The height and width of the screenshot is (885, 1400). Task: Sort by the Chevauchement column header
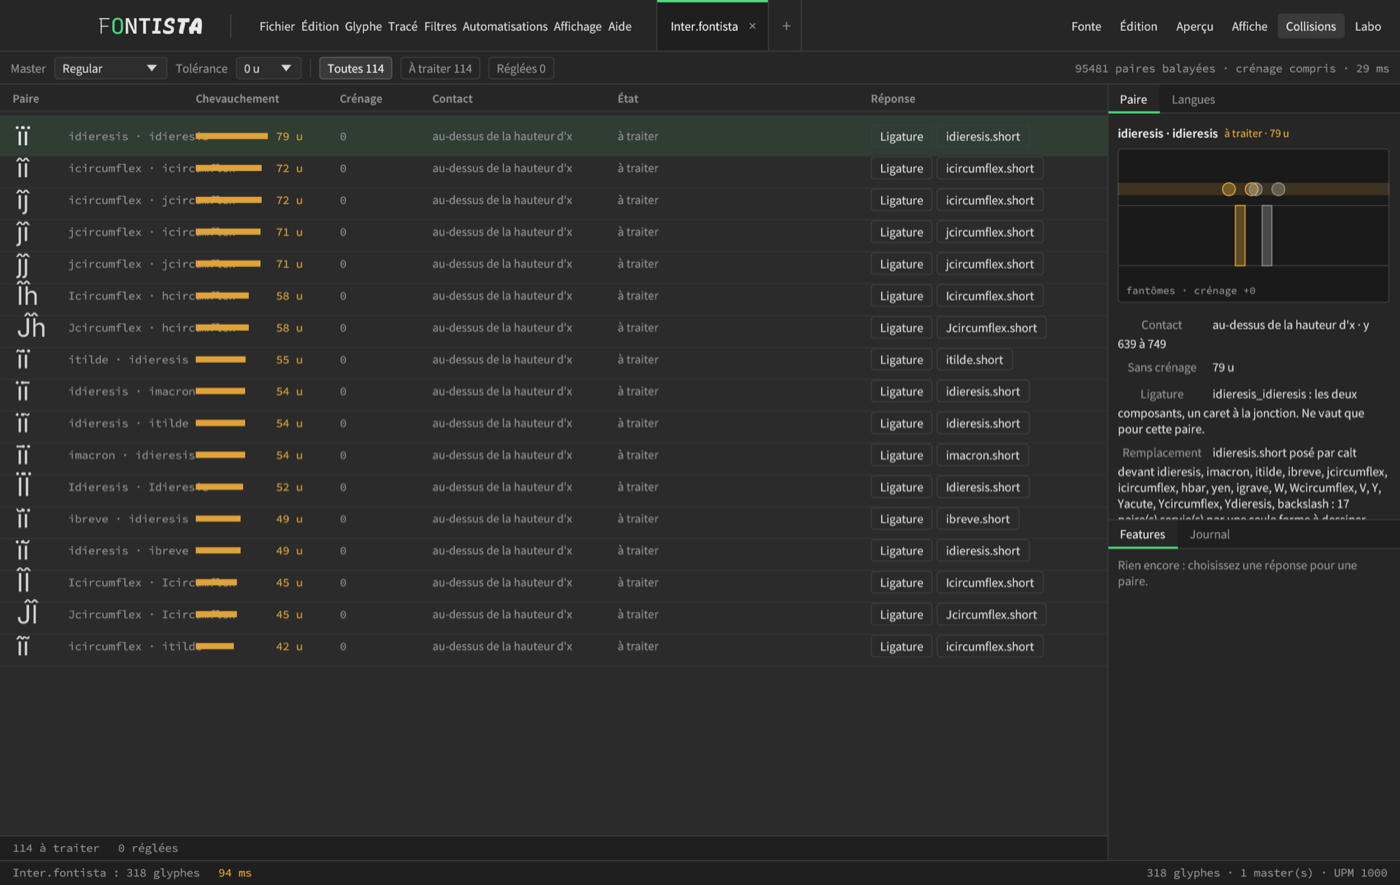coord(237,99)
